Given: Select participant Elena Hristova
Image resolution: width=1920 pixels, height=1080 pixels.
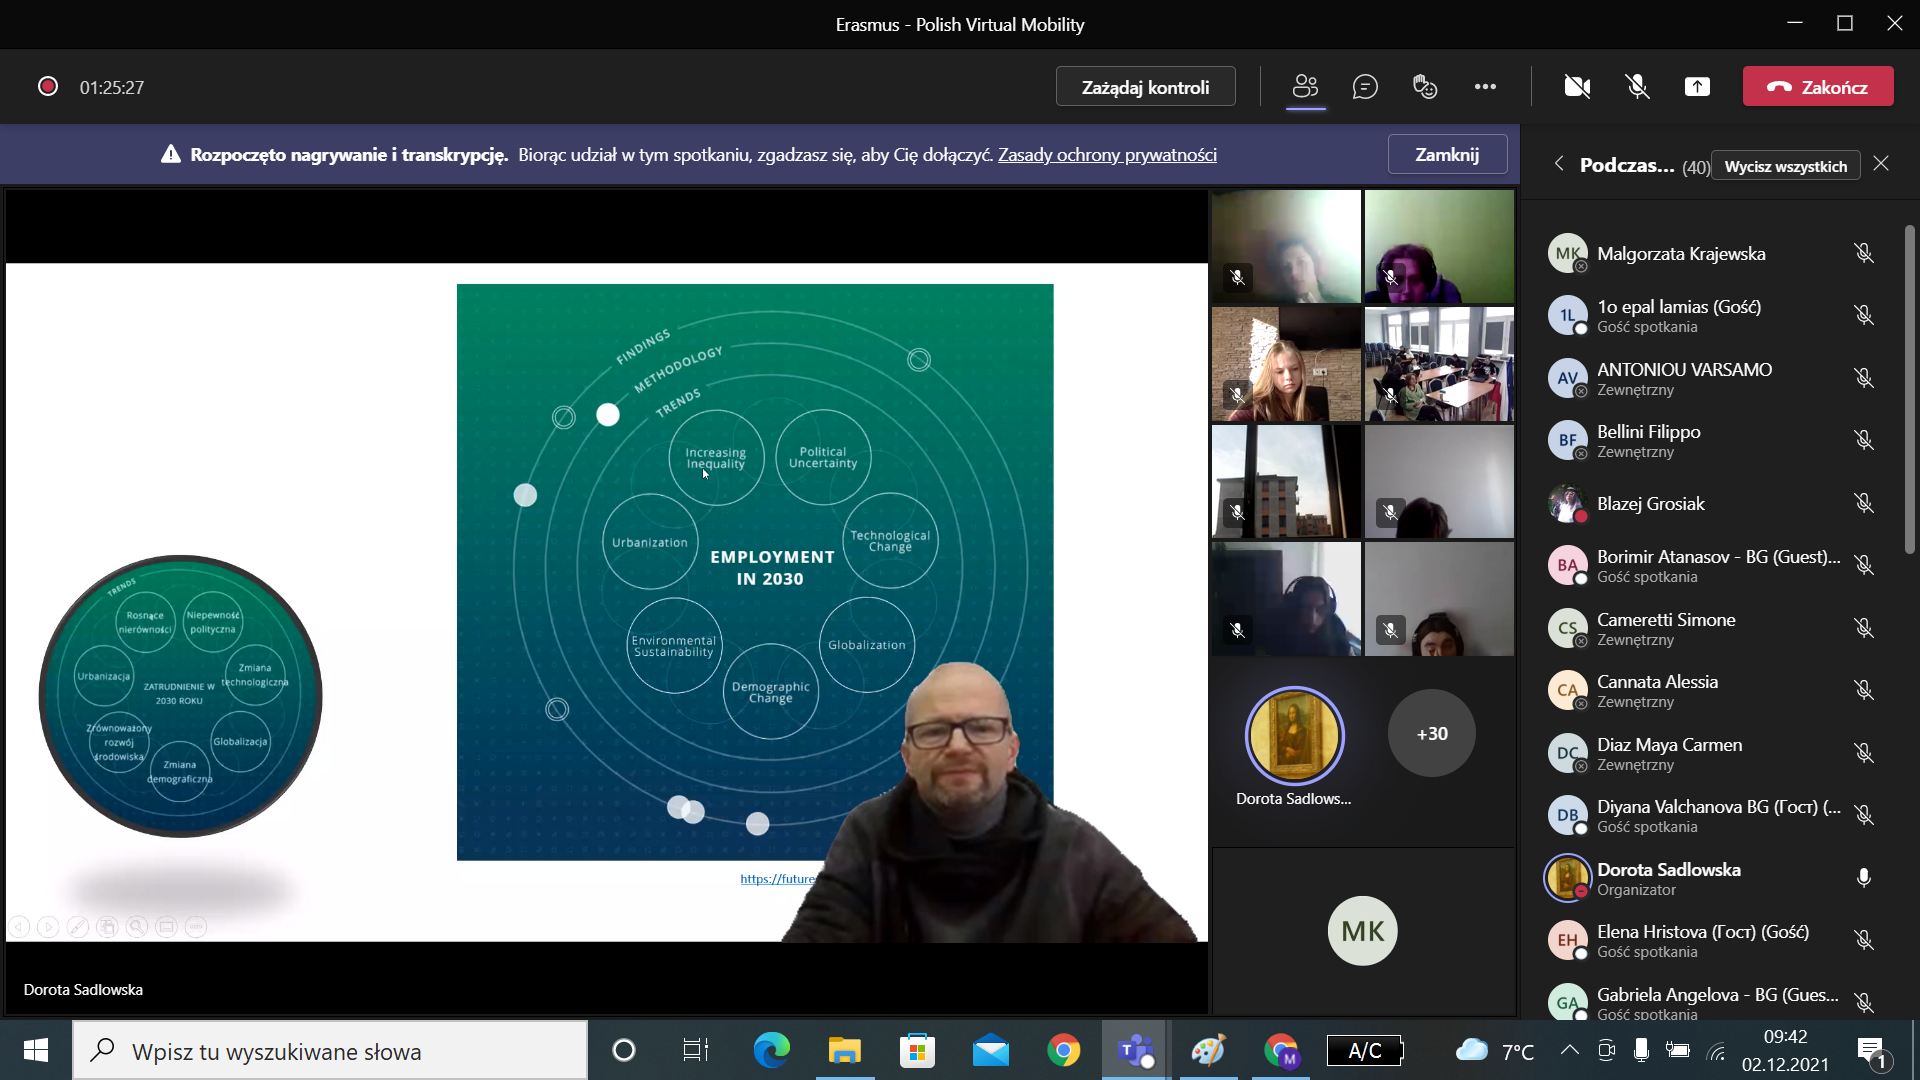Looking at the screenshot, I should click(x=1712, y=941).
